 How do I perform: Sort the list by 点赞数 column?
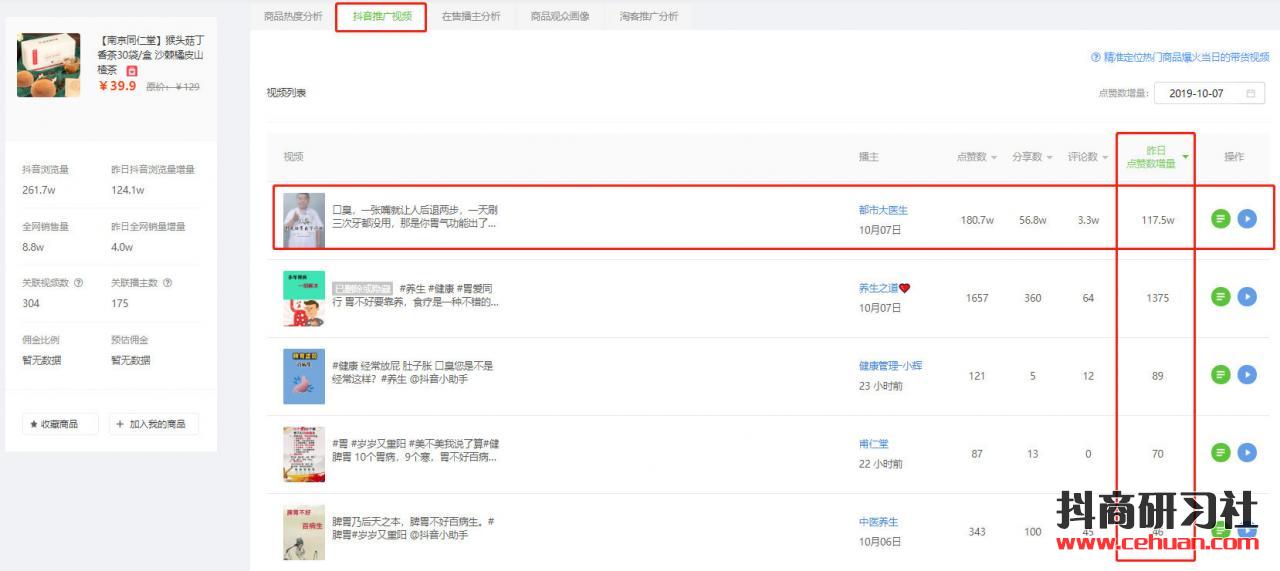point(977,157)
